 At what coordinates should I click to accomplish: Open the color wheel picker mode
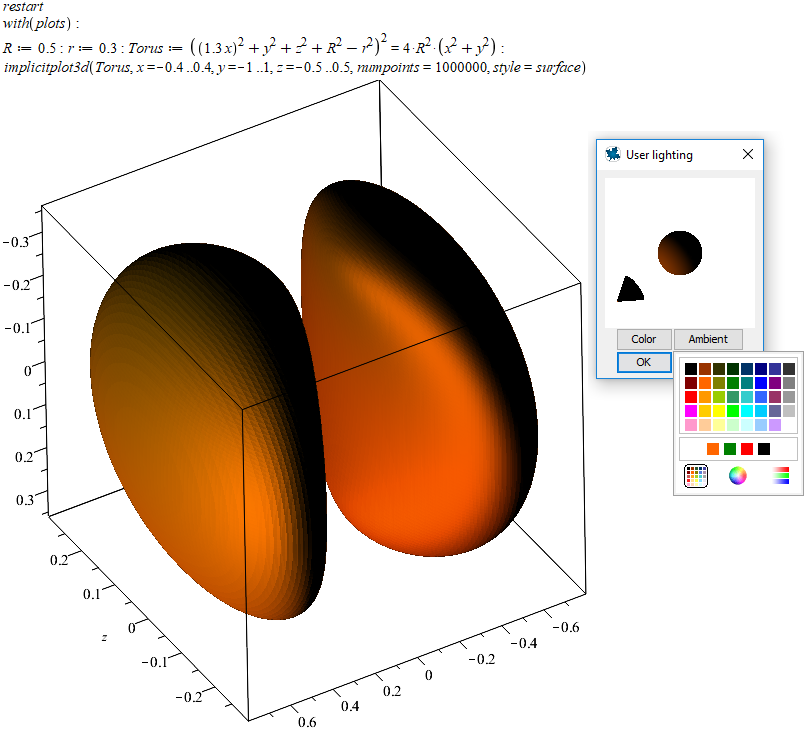(738, 475)
